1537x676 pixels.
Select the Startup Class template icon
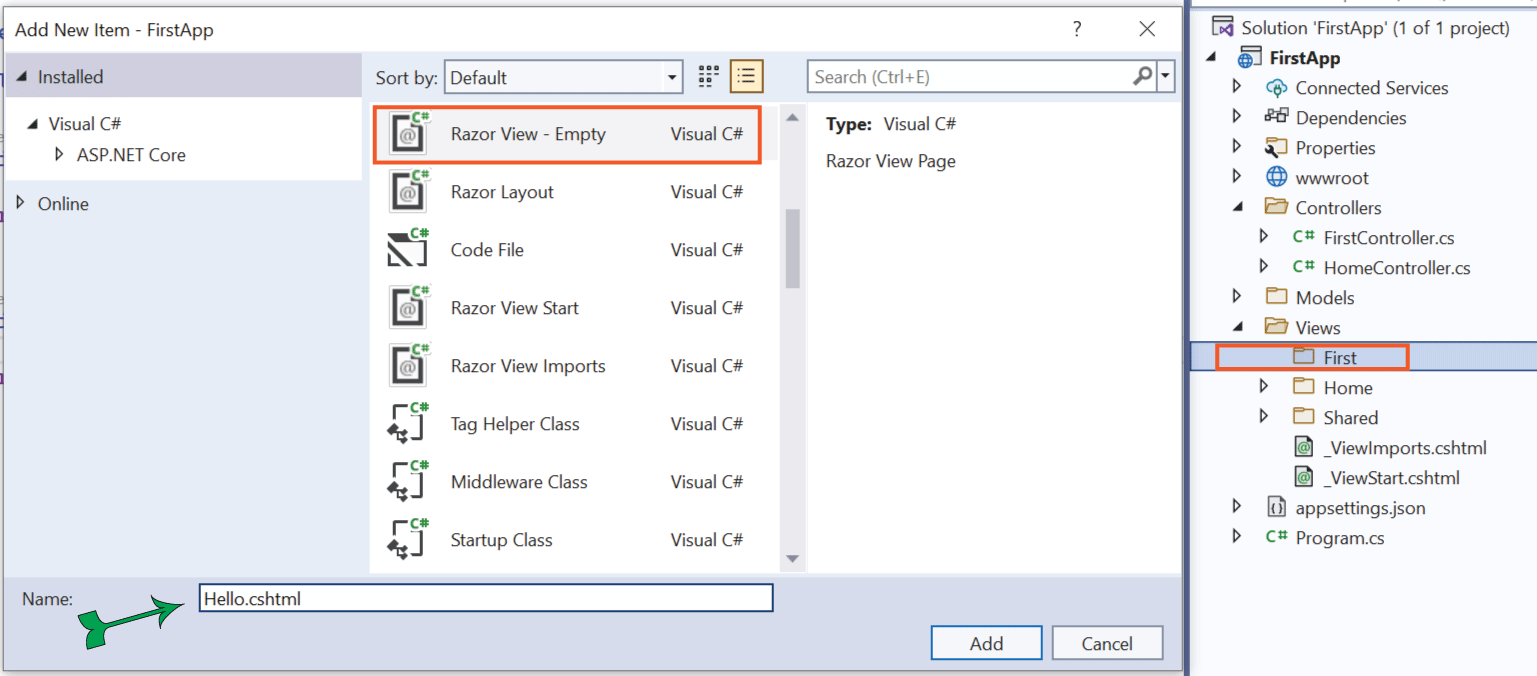[408, 540]
